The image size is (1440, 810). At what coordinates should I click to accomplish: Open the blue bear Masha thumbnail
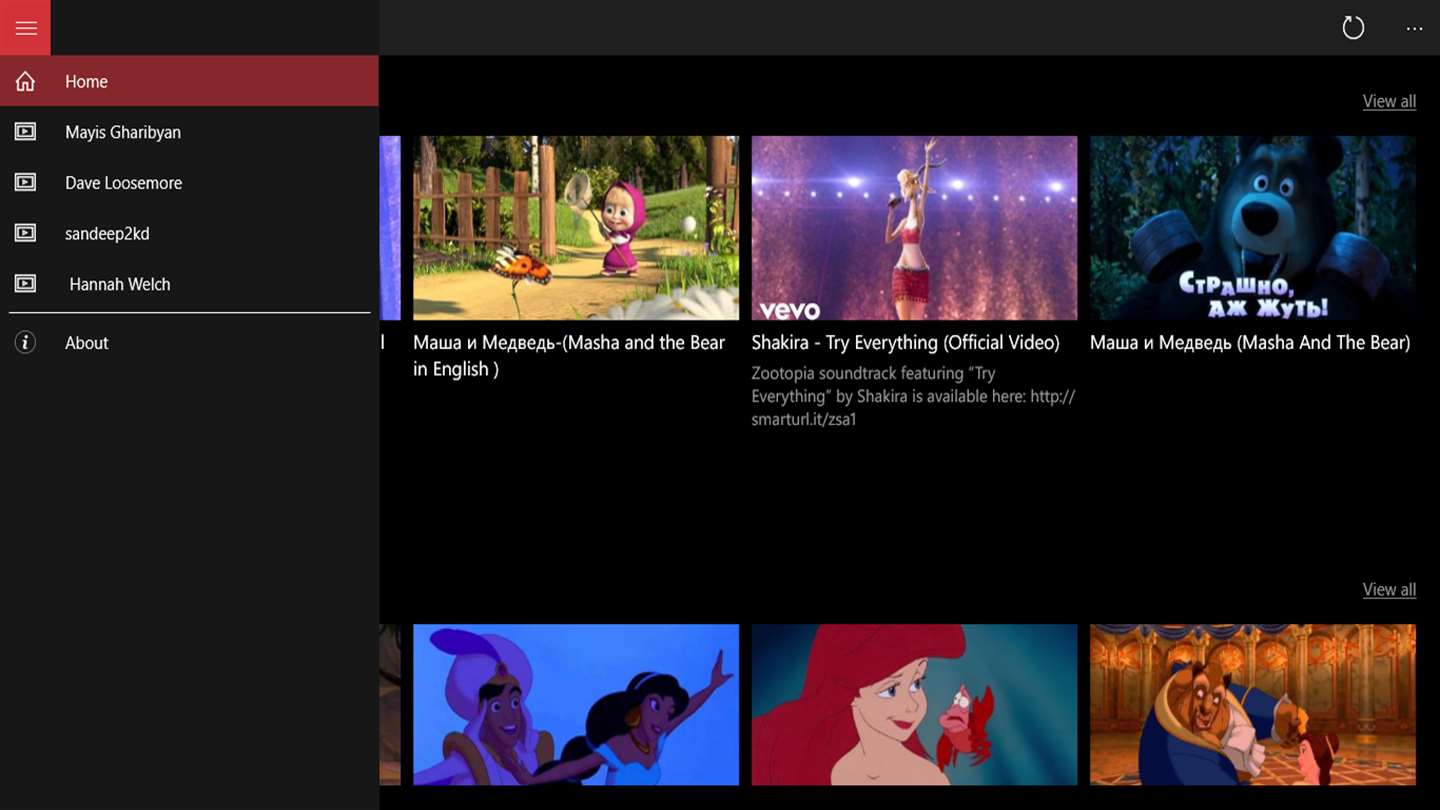1253,228
